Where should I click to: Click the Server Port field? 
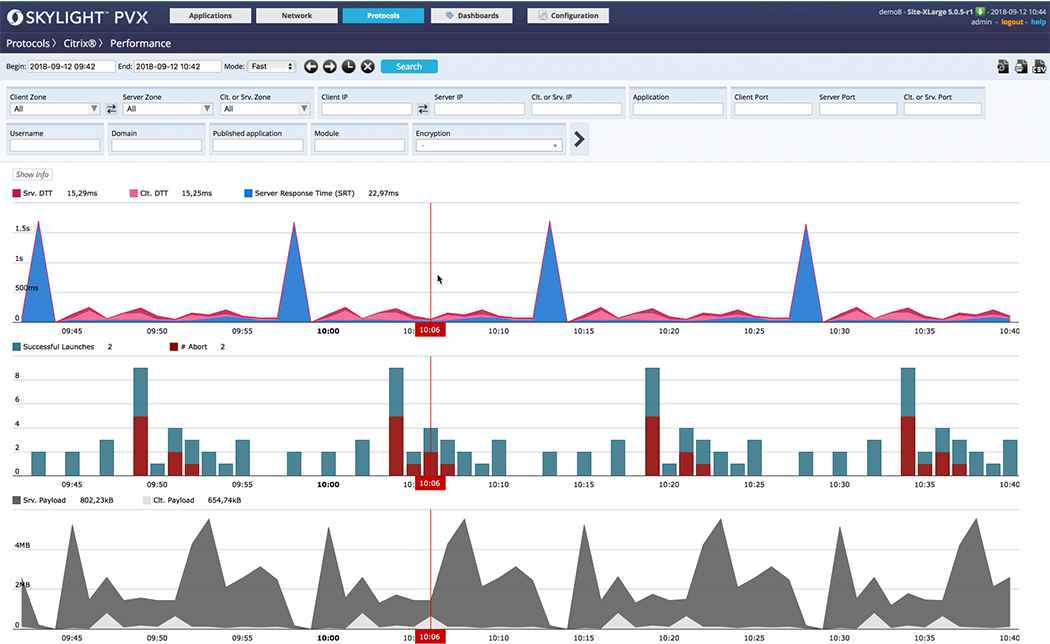tap(858, 108)
